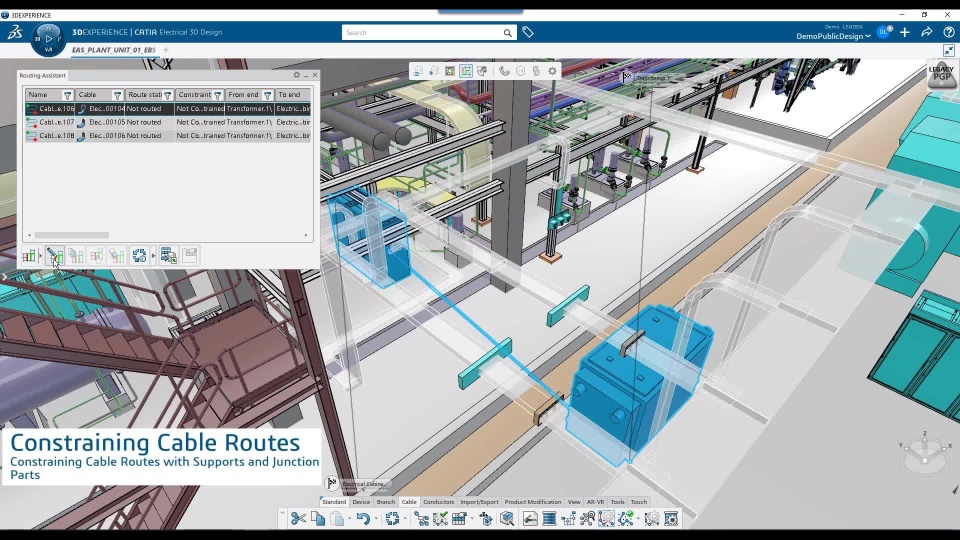Toggle the highlighted grid view icon in floating toolbar
This screenshot has height=540, width=960.
[x=466, y=71]
